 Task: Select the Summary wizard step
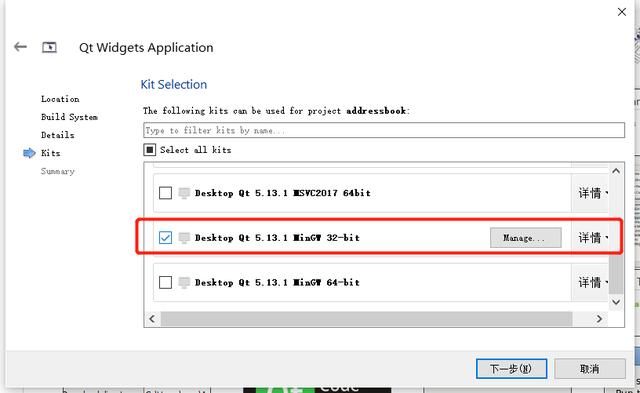[x=58, y=171]
